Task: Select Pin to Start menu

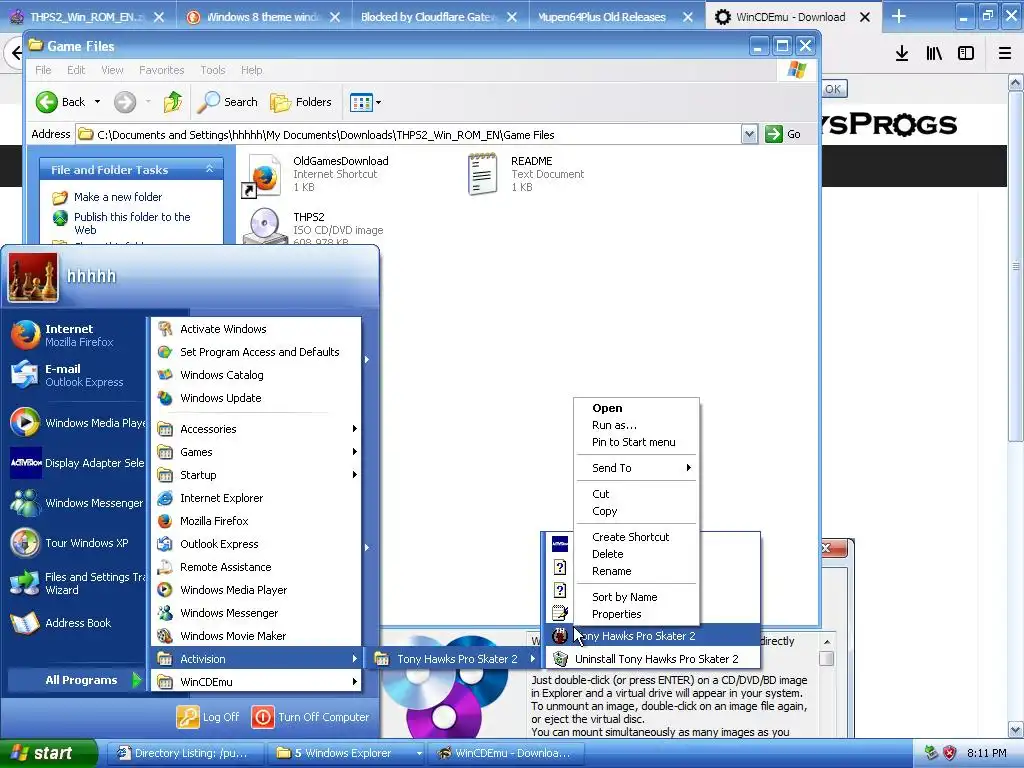Action: (633, 442)
